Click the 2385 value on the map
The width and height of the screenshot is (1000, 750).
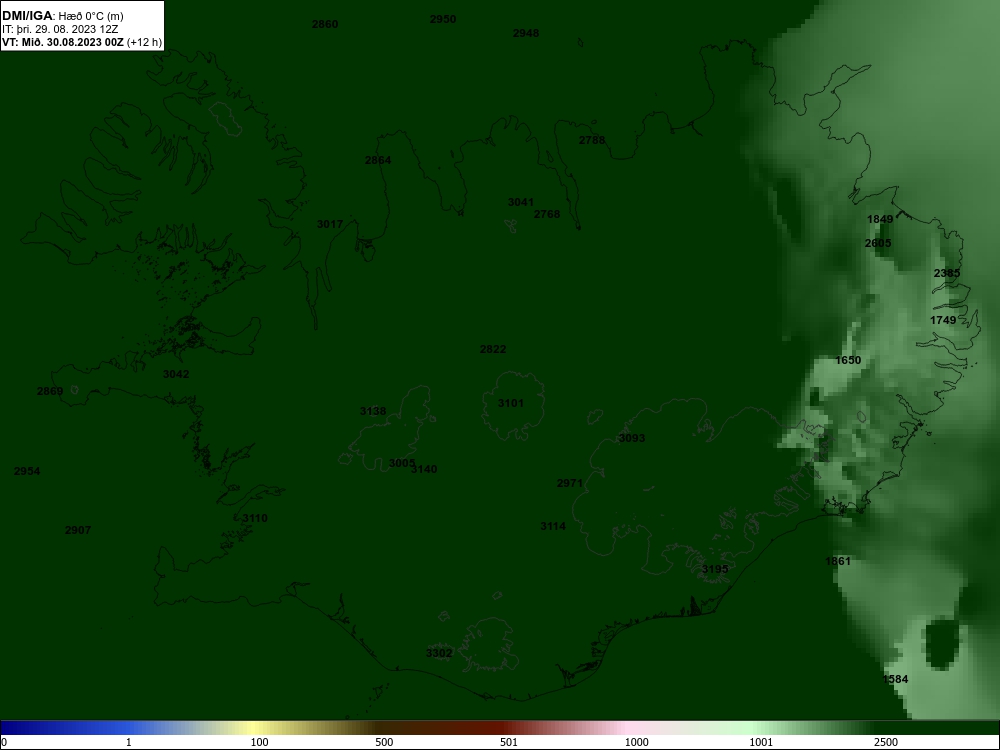coord(946,273)
